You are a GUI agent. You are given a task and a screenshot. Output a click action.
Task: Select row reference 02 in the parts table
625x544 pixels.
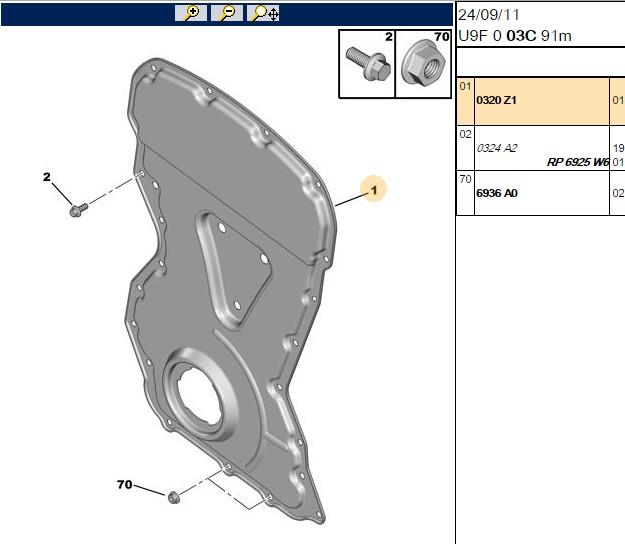[x=465, y=134]
